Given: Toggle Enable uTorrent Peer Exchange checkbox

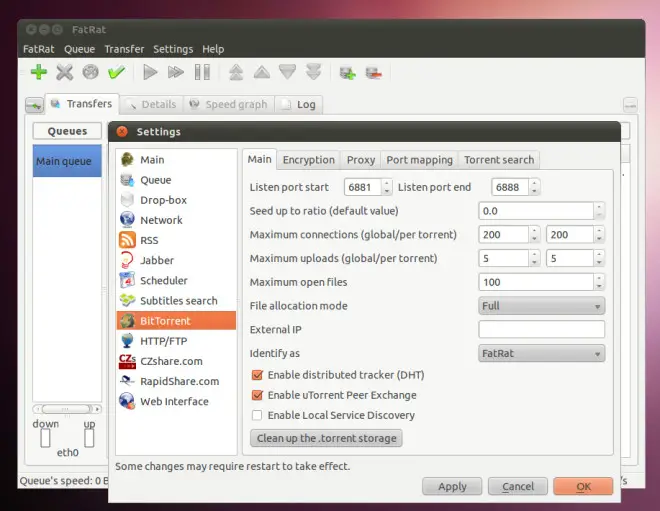Looking at the screenshot, I should point(257,395).
